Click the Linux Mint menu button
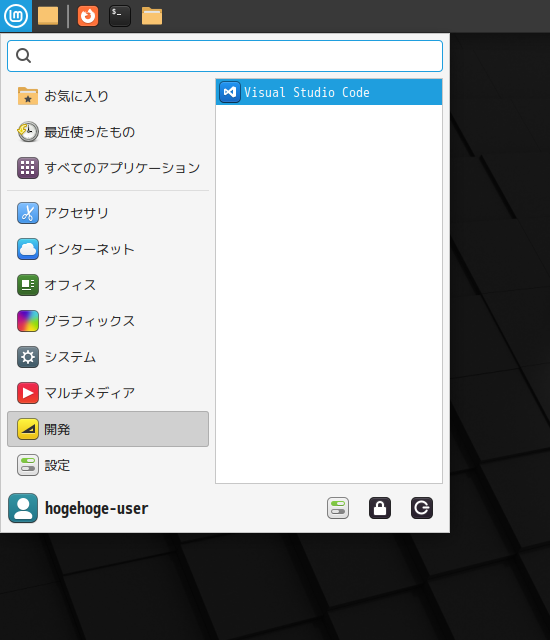 (16, 16)
